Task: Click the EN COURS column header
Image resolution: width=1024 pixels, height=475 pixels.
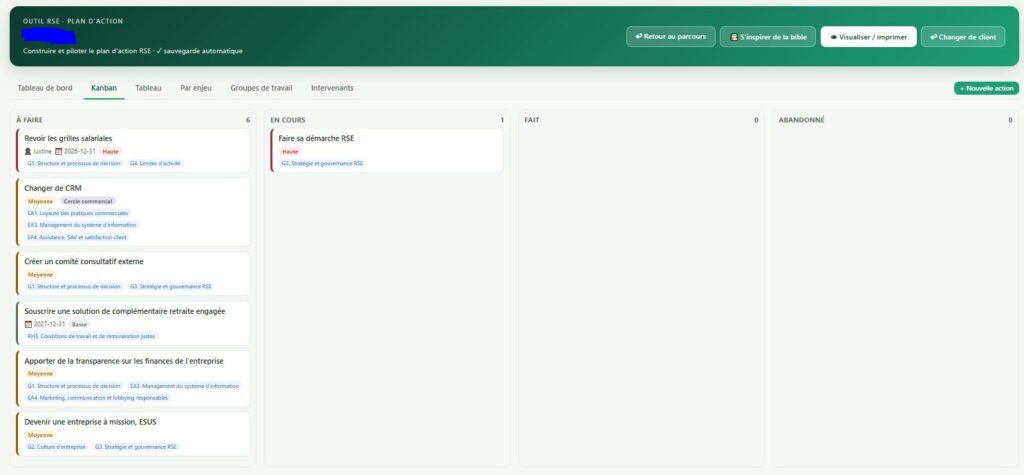Action: pyautogui.click(x=287, y=120)
